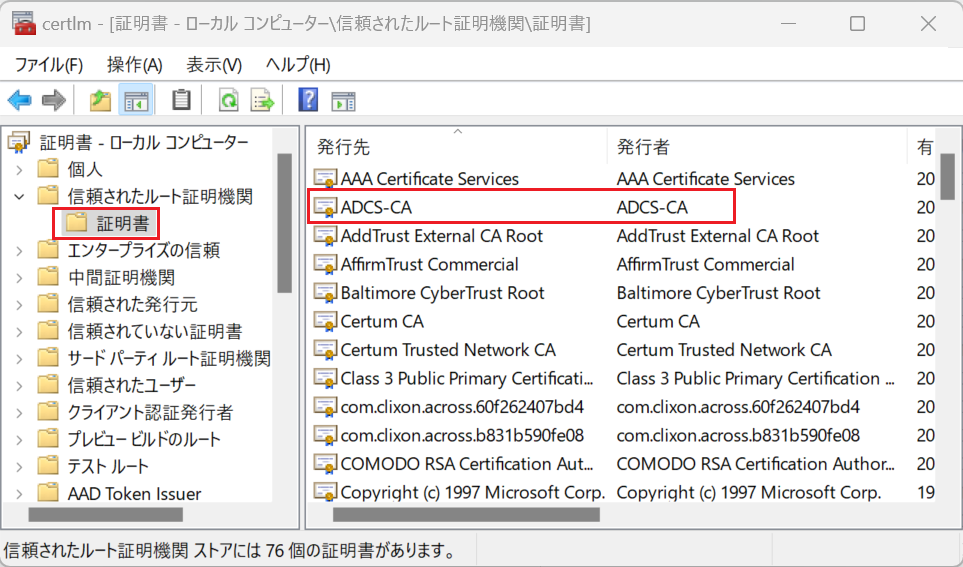
Task: Click the tree pane vertical scrollbar thumb
Action: (x=284, y=224)
